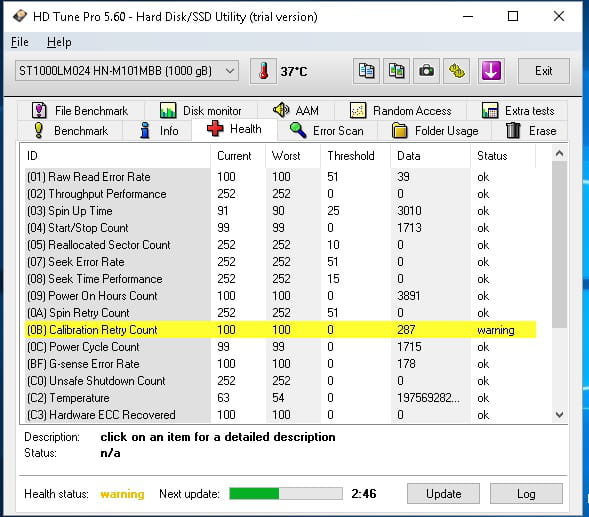Open the drive selection dropdown
589x517 pixels.
[x=127, y=71]
